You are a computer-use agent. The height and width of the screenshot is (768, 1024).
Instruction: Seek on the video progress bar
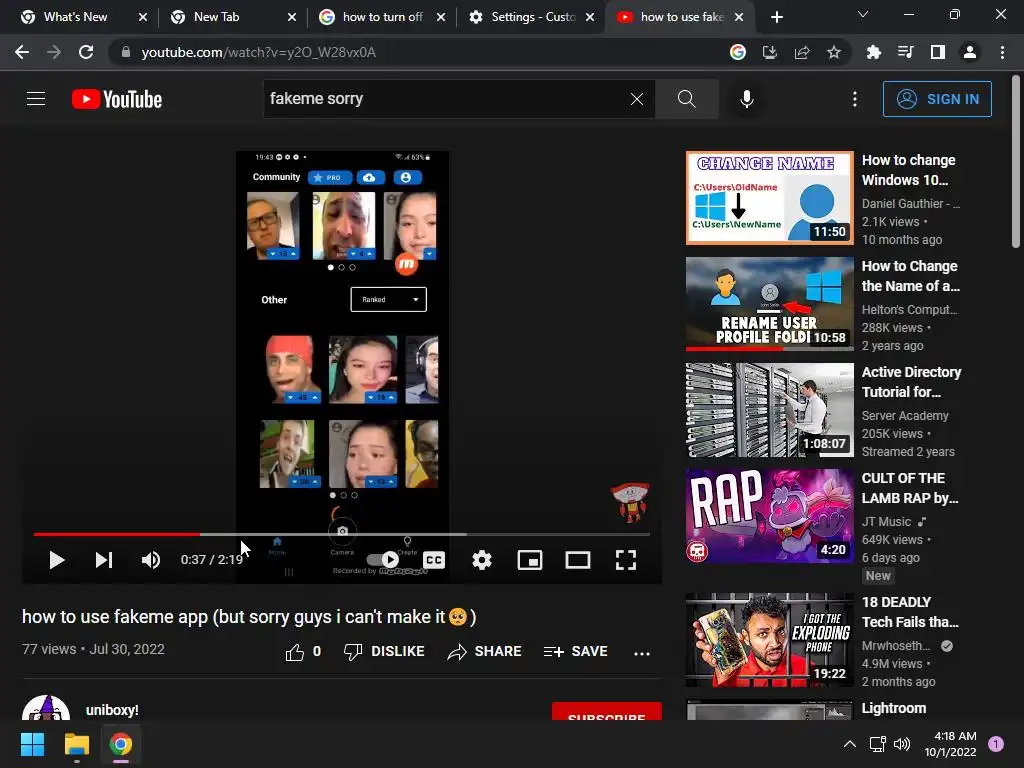pyautogui.click(x=342, y=534)
